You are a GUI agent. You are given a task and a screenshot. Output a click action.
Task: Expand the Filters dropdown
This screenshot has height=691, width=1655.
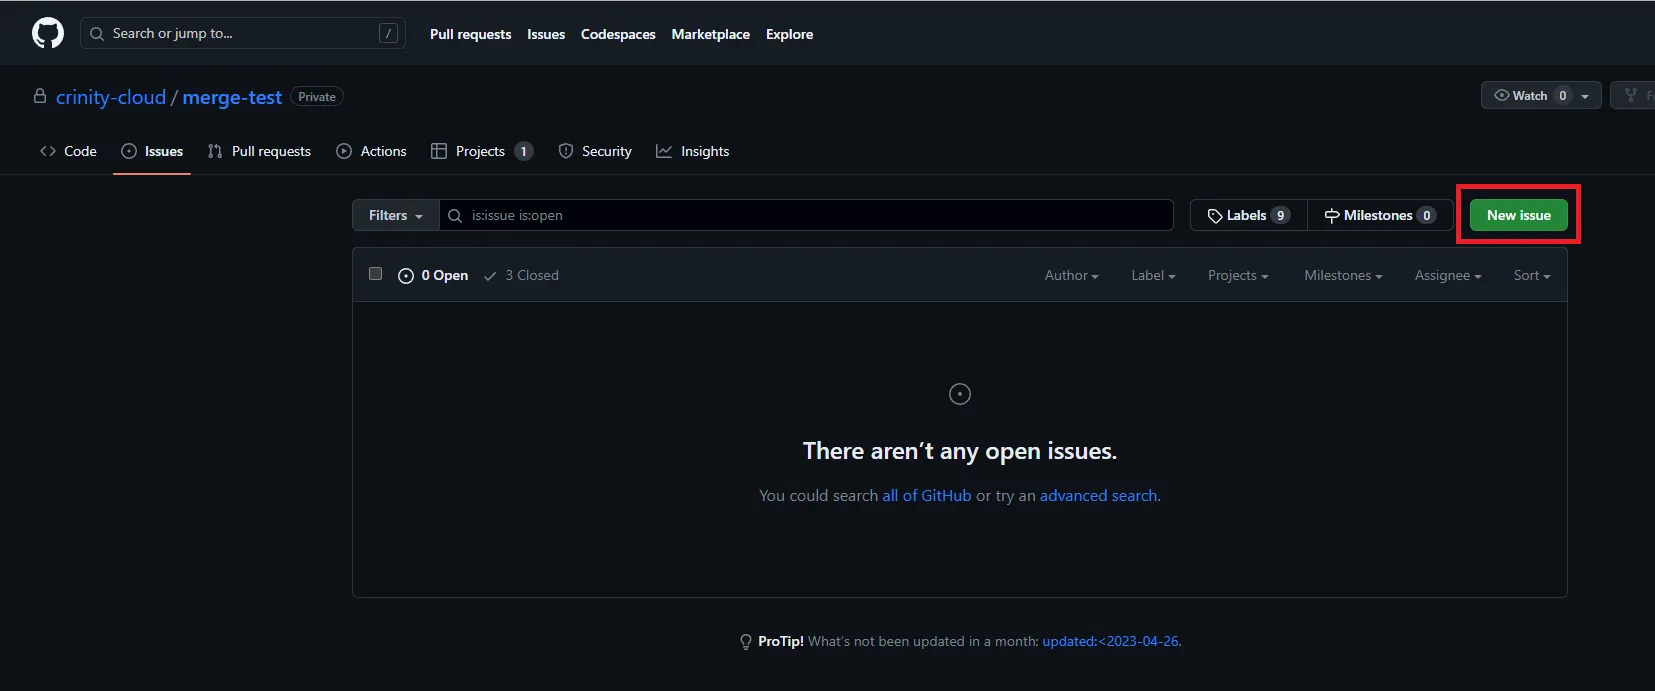click(x=396, y=215)
